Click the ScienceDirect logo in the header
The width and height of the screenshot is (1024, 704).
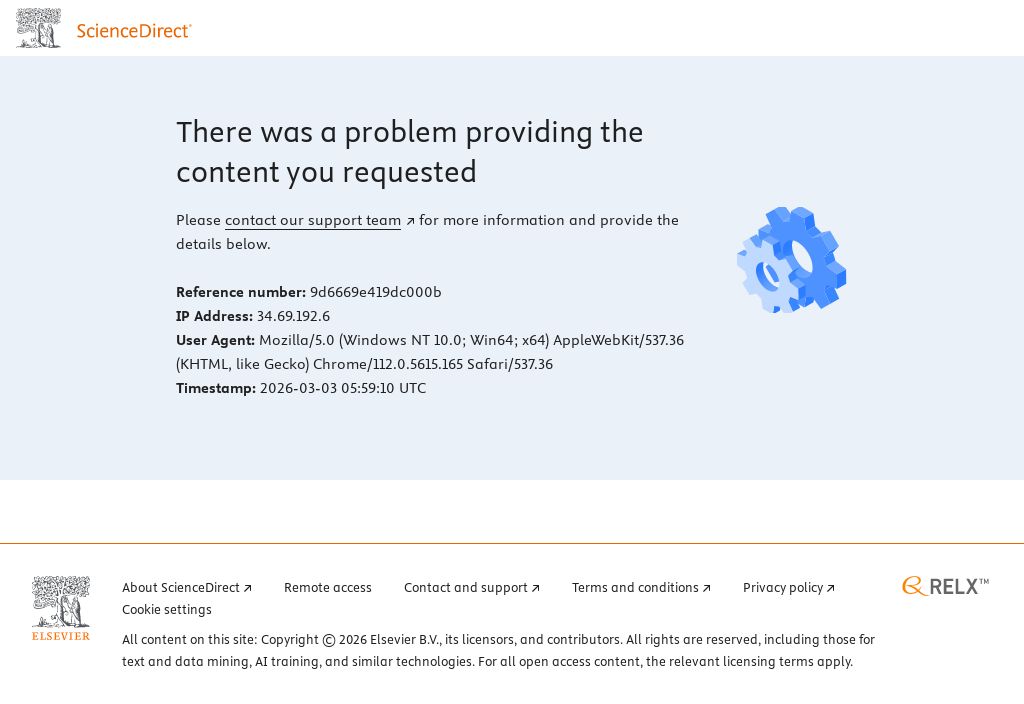134,29
